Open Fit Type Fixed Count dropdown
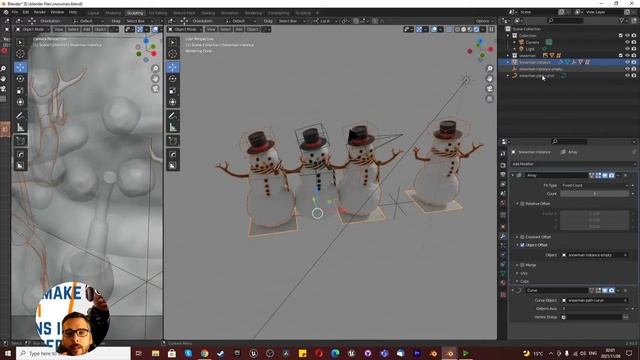 coord(595,185)
